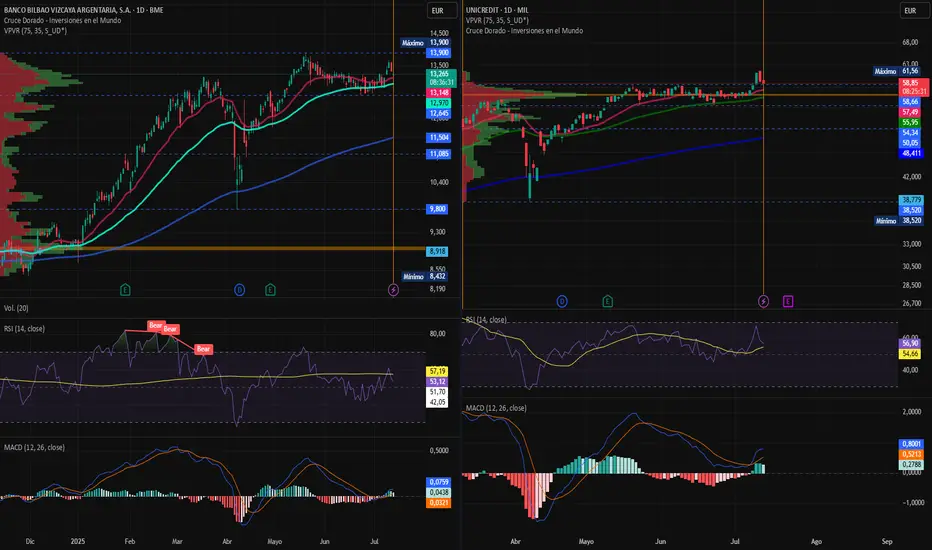The height and width of the screenshot is (550, 932).
Task: Click the purple 56,90 RSI value label
Action: pyautogui.click(x=910, y=343)
